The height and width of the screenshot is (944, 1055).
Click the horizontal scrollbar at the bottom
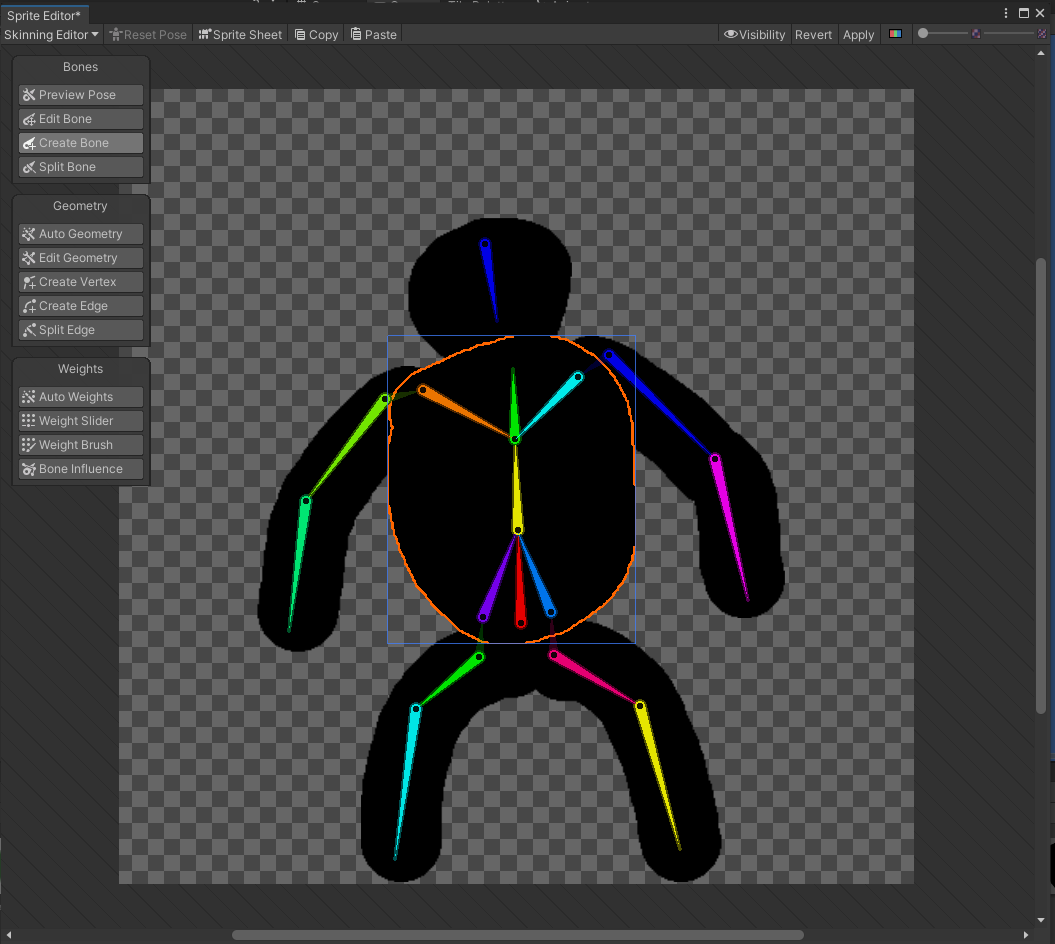[520, 935]
